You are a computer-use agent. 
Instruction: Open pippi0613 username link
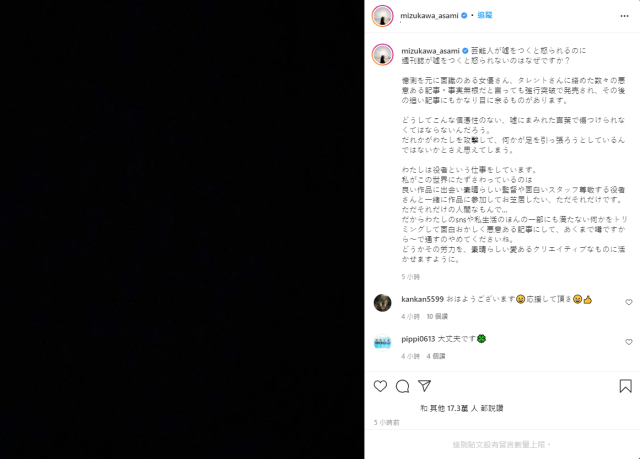418,339
